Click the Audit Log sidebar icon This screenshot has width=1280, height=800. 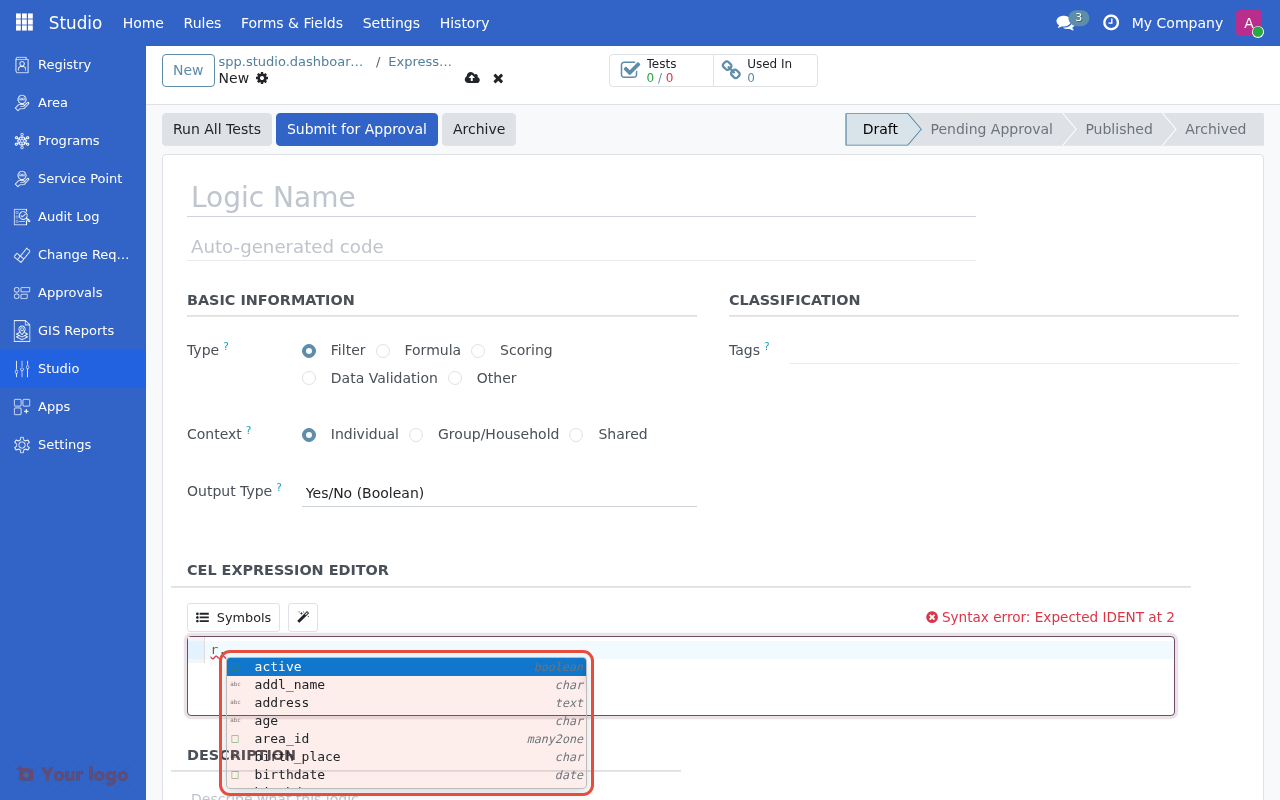[20, 216]
